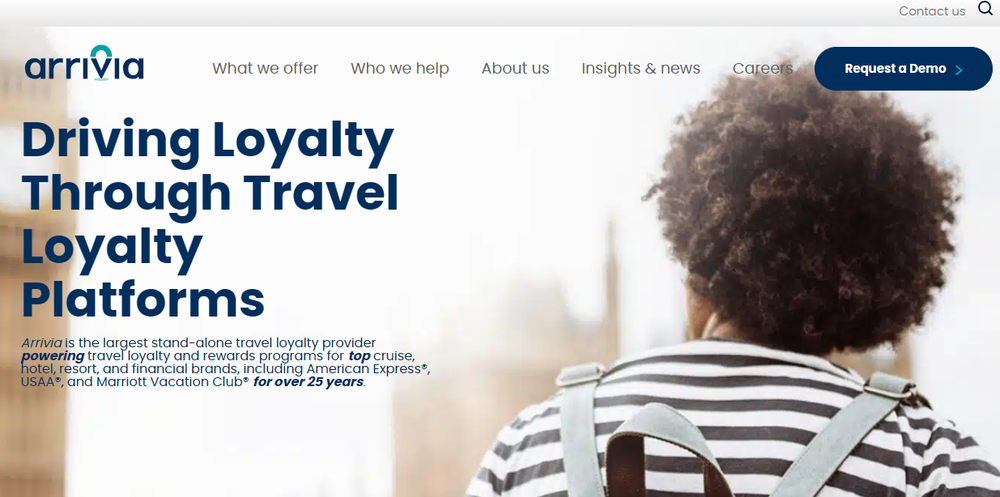Click the bold word powering
The image size is (1000, 497).
[x=53, y=356]
